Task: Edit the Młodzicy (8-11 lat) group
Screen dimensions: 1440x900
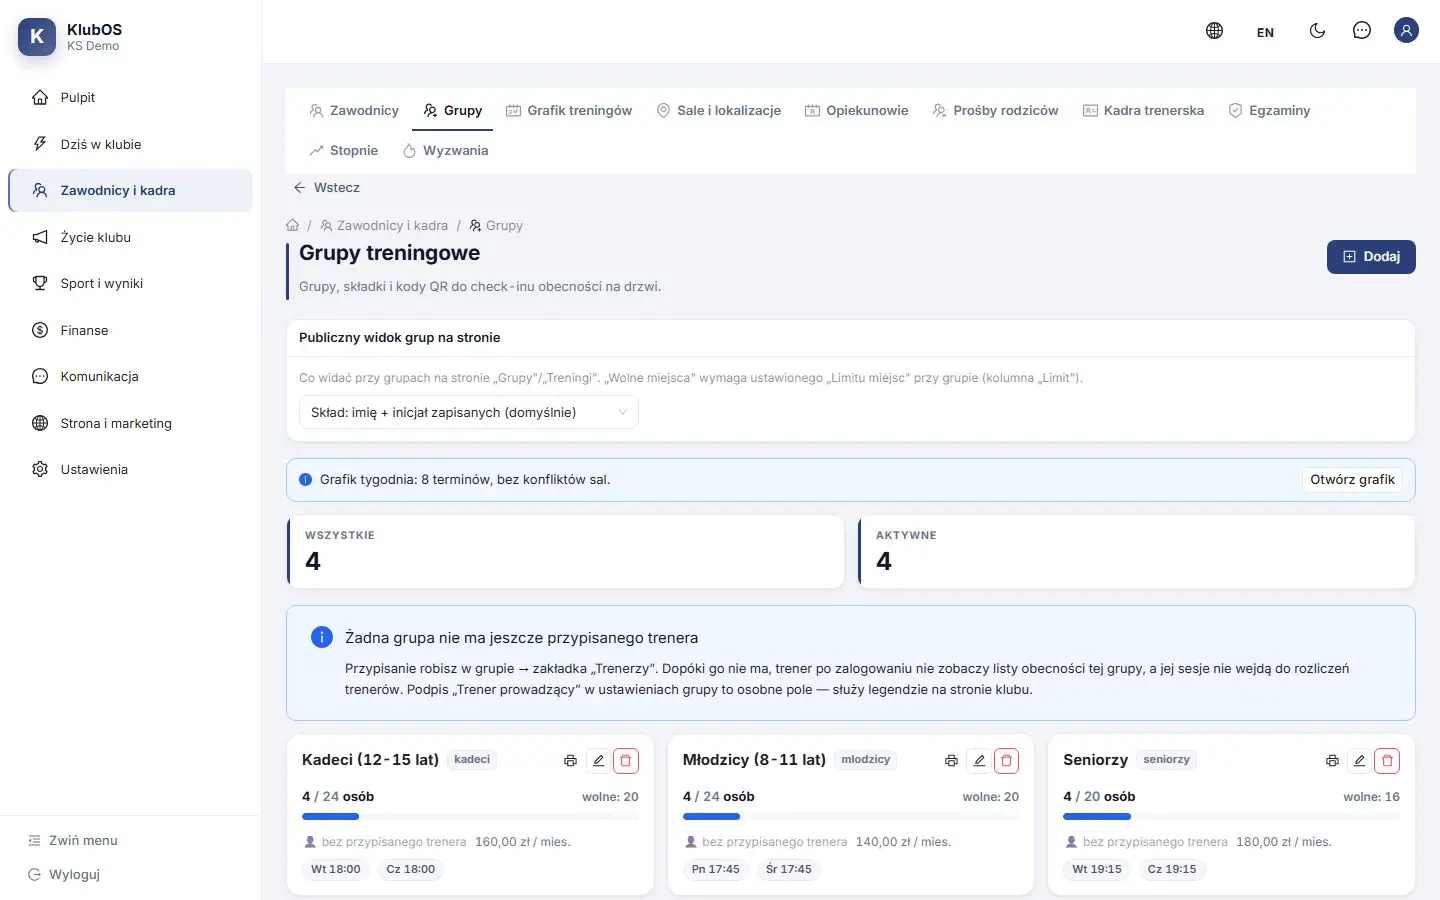Action: 979,761
